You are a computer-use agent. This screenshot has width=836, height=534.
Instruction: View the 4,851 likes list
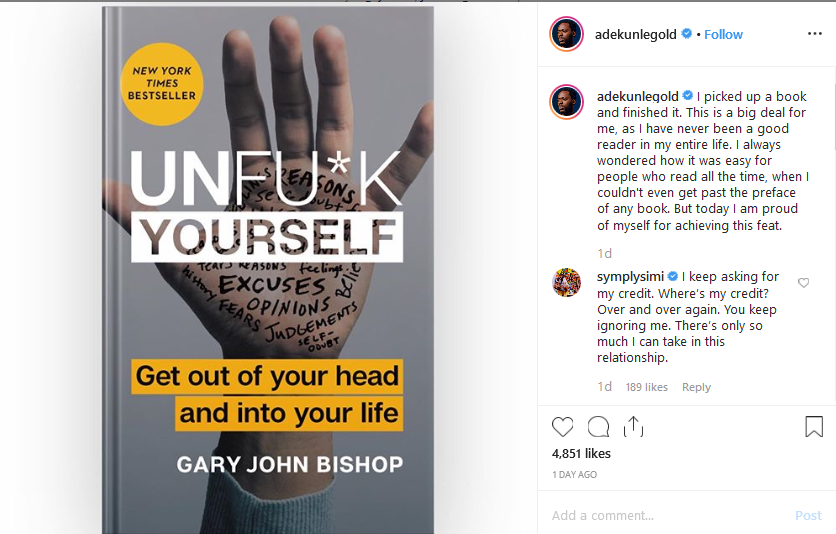[x=581, y=454]
